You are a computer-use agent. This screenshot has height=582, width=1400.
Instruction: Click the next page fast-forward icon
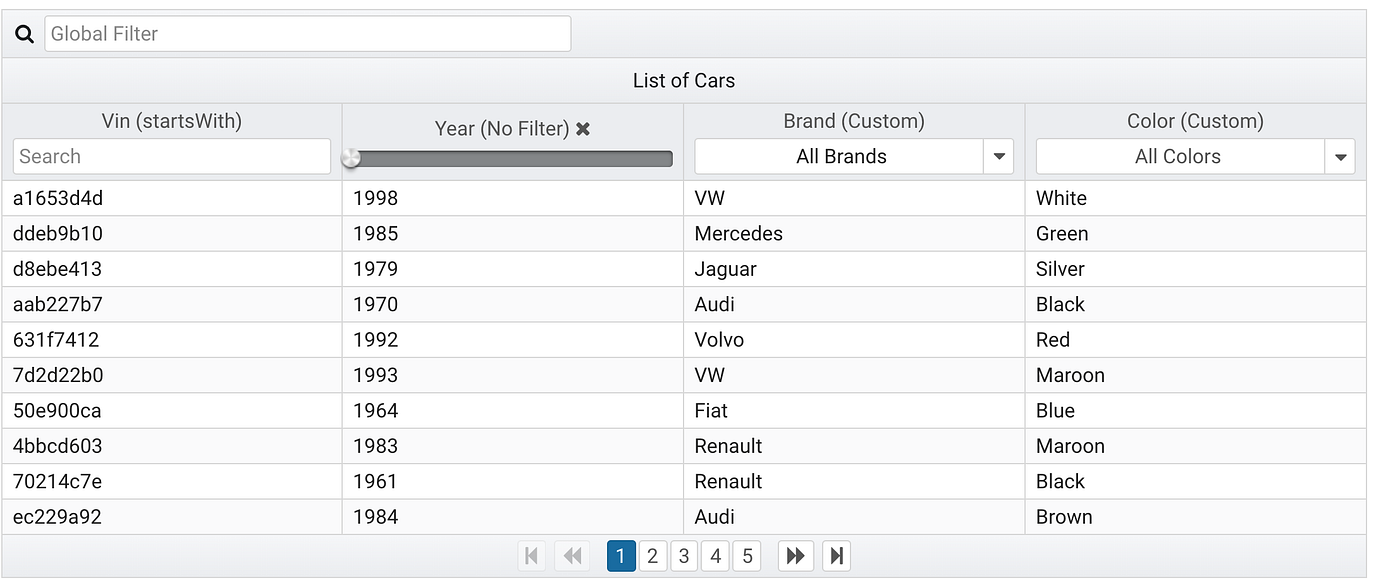(x=795, y=556)
